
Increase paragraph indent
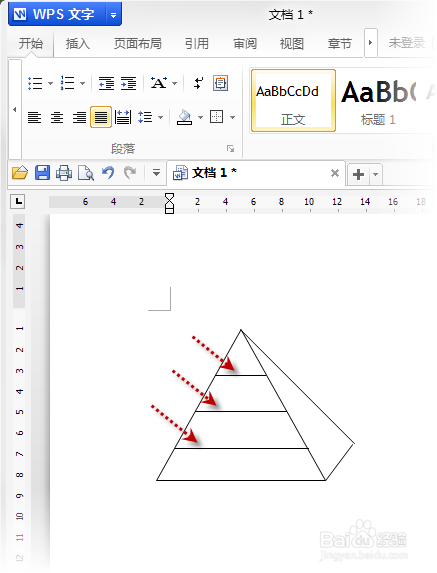pos(128,83)
